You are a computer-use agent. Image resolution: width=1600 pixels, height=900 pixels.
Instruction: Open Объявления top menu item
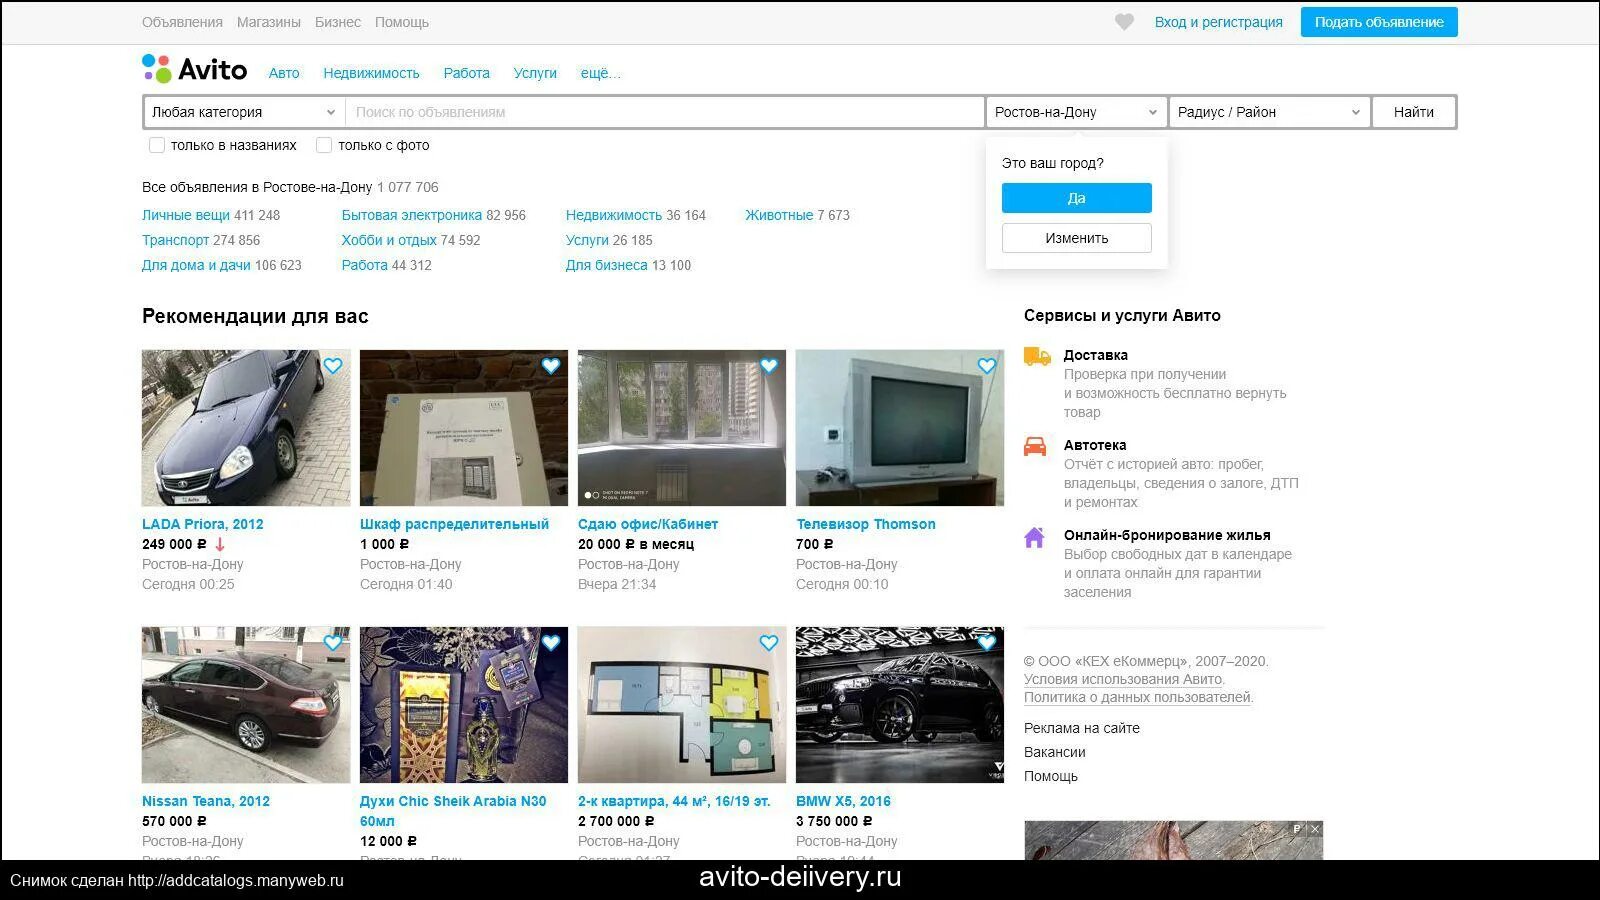tap(182, 22)
